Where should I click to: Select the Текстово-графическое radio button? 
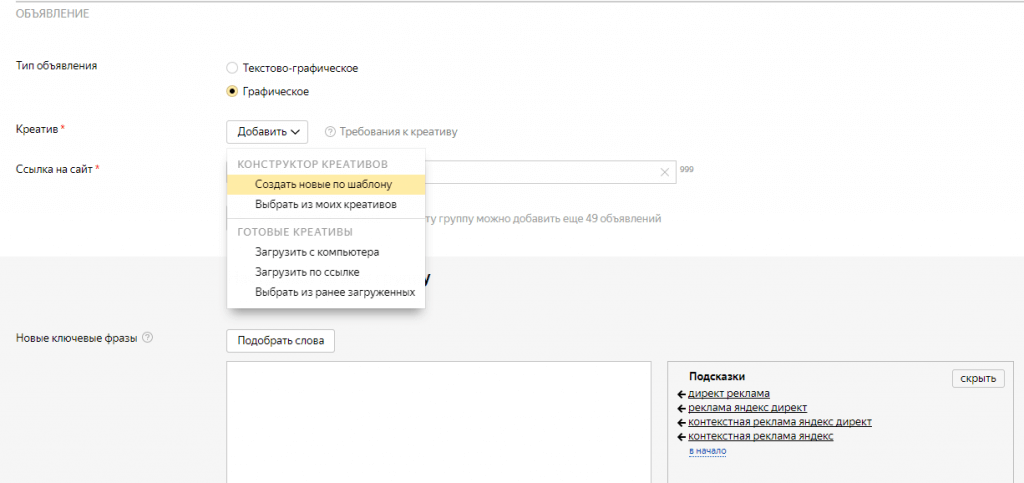(x=233, y=68)
